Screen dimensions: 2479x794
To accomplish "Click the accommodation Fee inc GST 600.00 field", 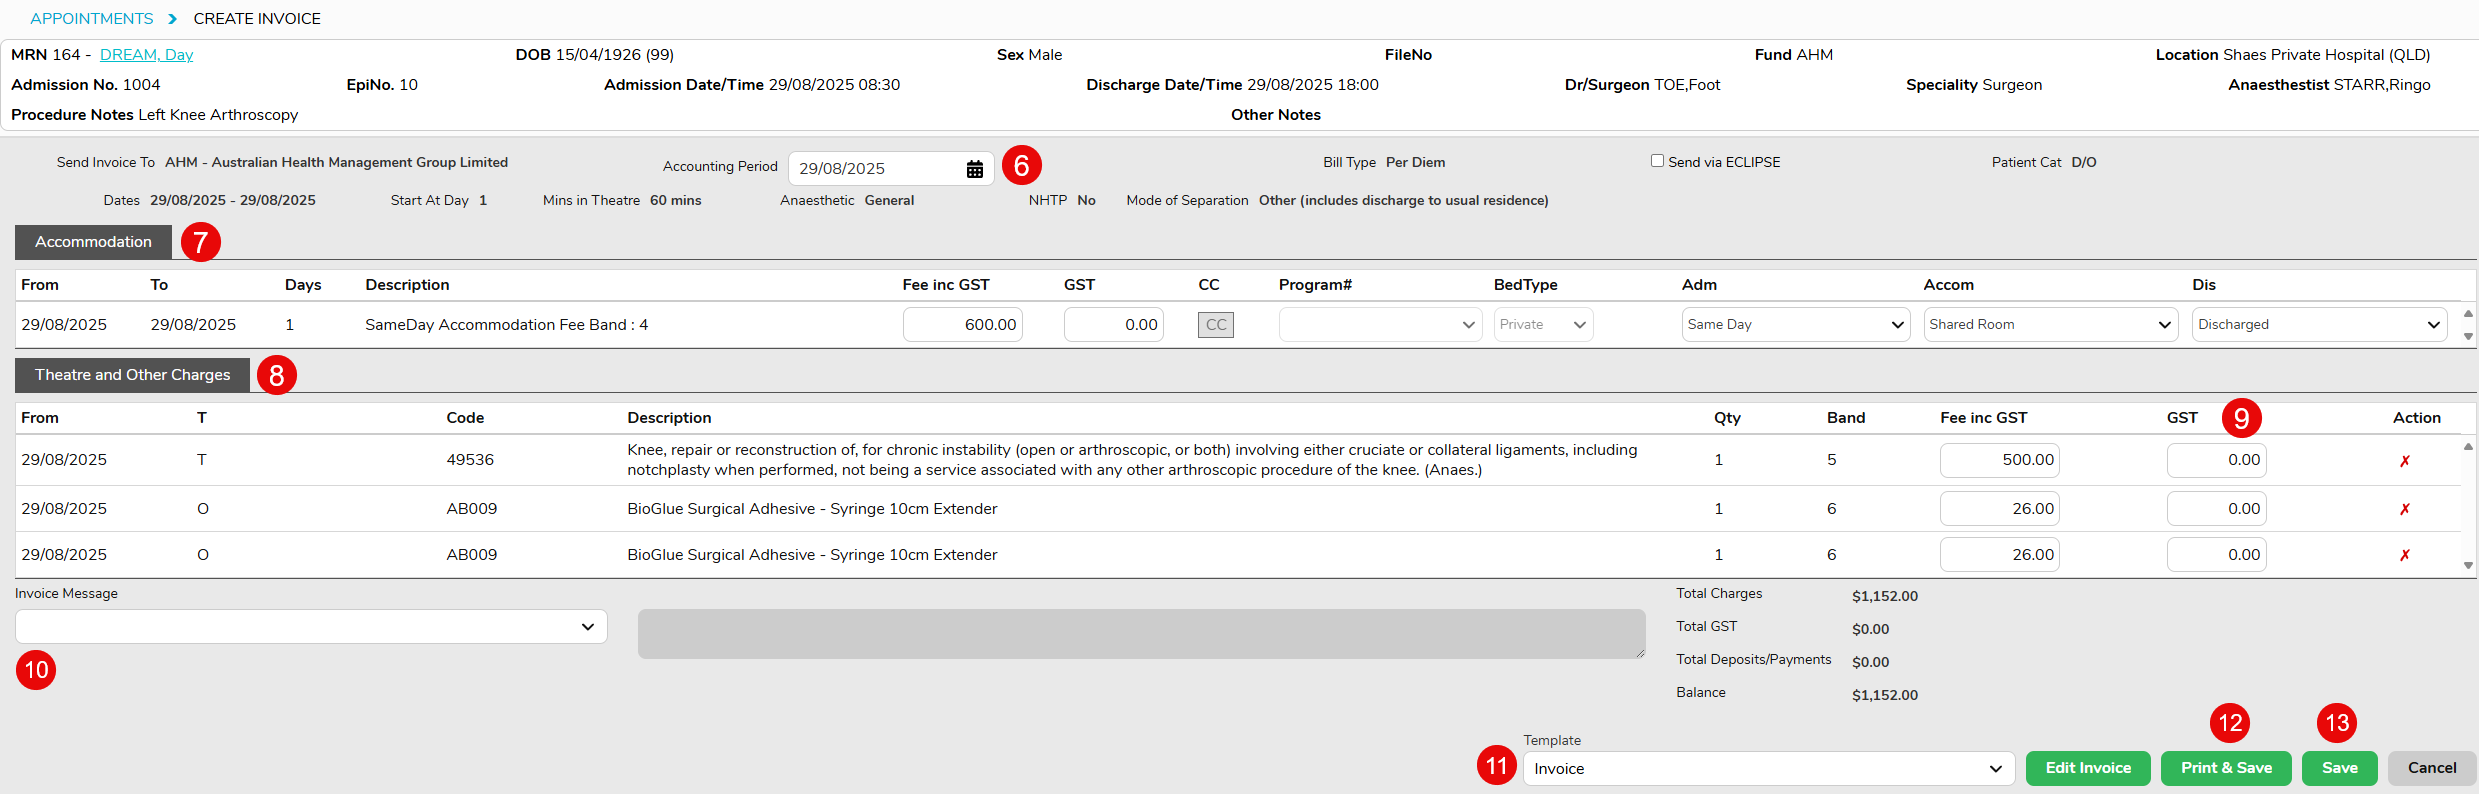I will click(962, 325).
